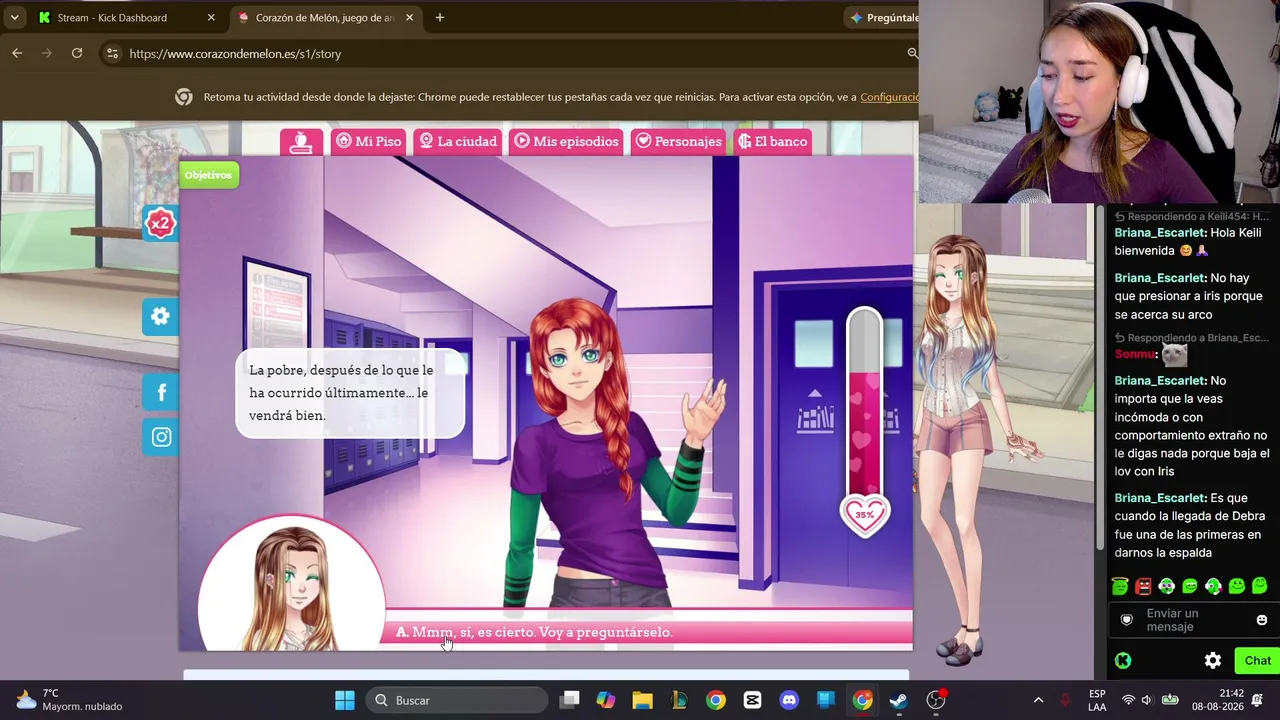Image resolution: width=1280 pixels, height=720 pixels.
Task: Open File Explorer from the taskbar
Action: (642, 700)
